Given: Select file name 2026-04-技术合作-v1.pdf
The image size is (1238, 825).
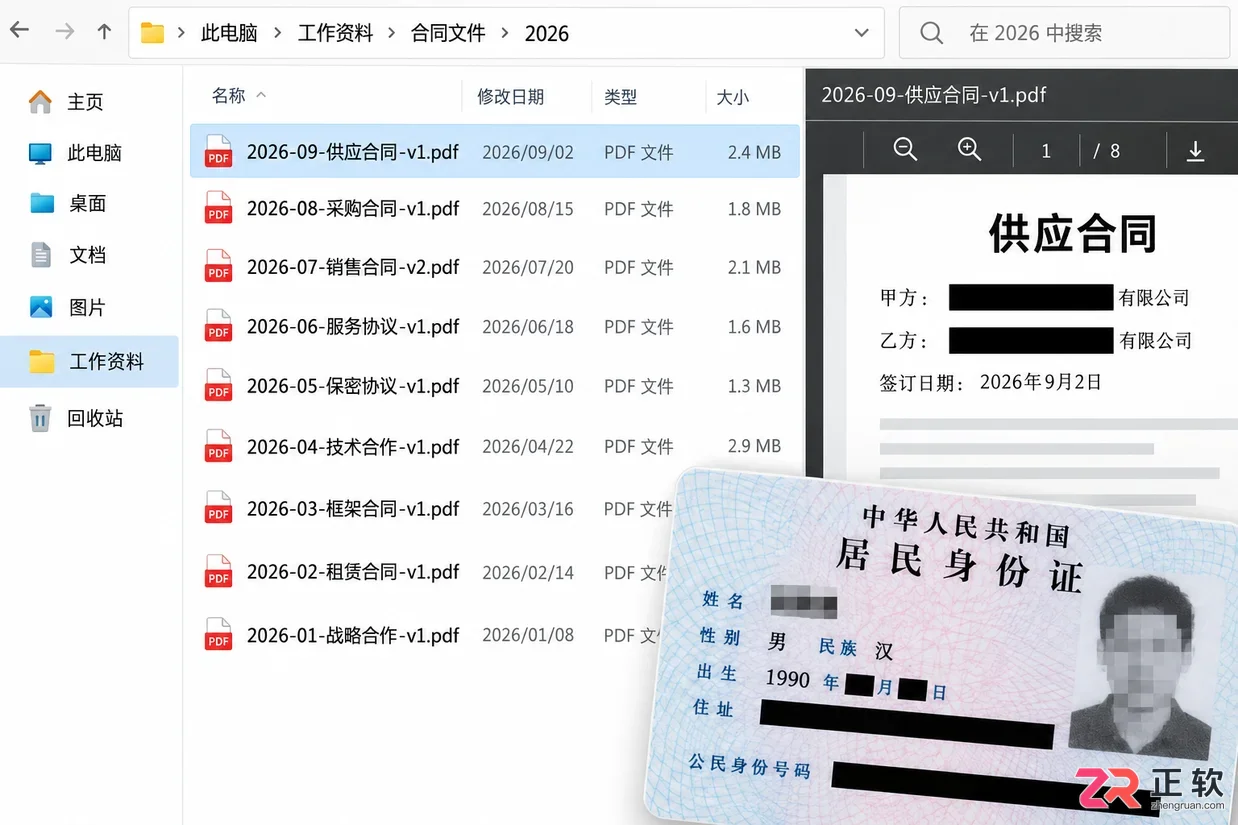Looking at the screenshot, I should pyautogui.click(x=353, y=446).
